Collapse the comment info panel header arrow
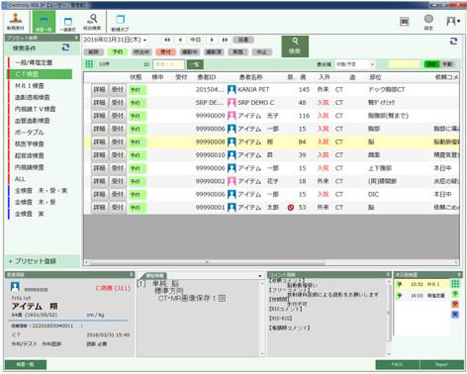This screenshot has width=467, height=374. pyautogui.click(x=388, y=275)
